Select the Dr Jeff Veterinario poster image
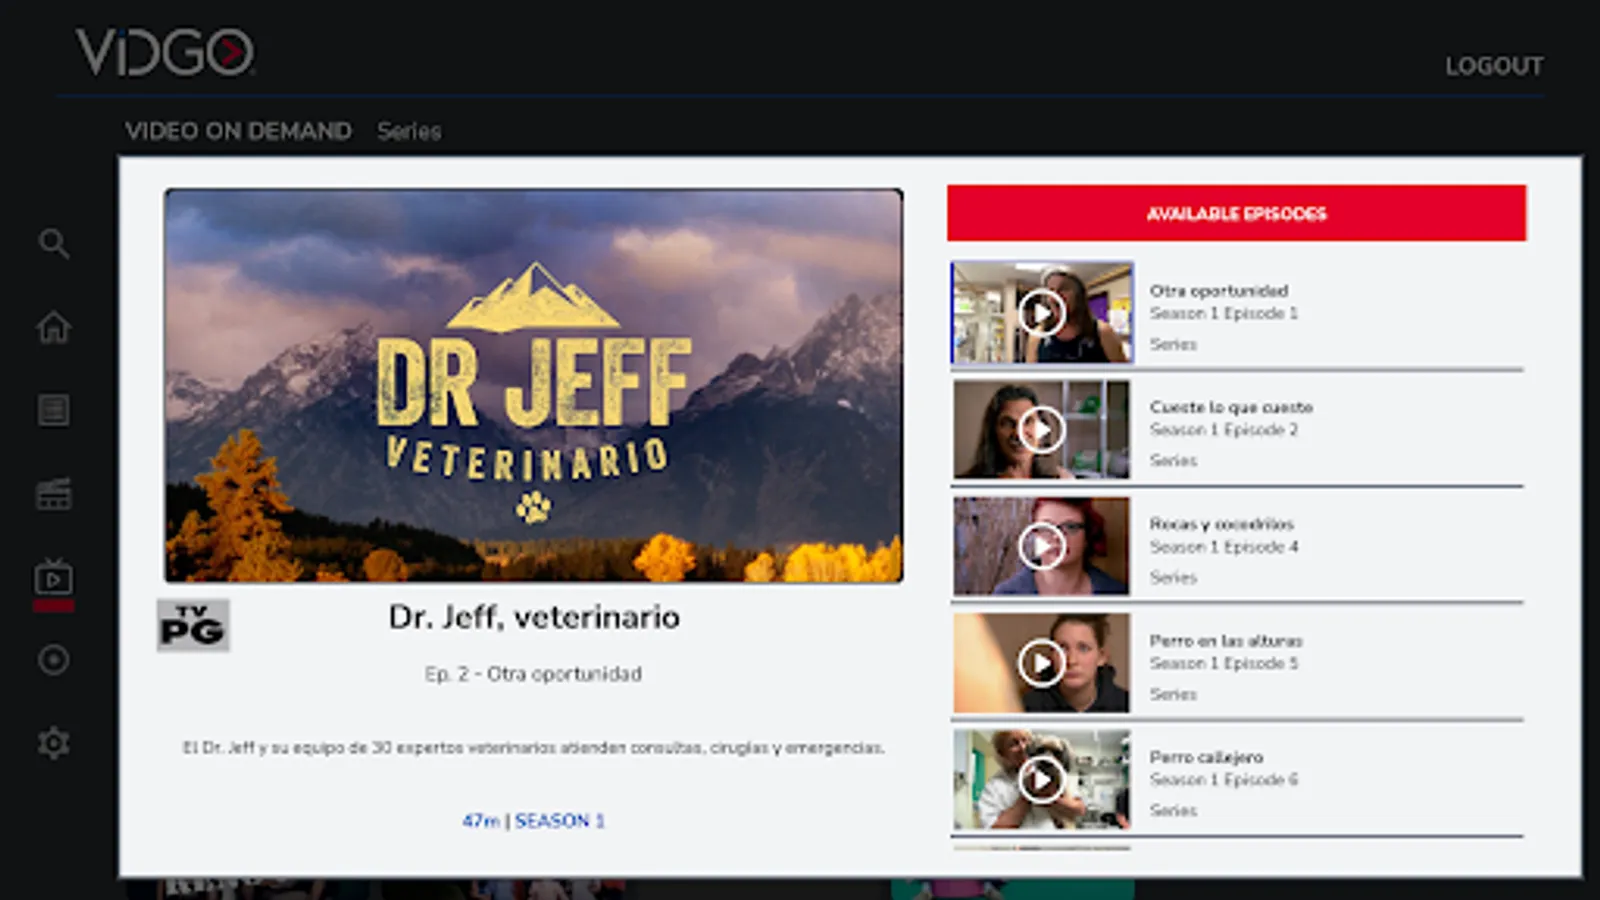The height and width of the screenshot is (900, 1600). coord(534,386)
